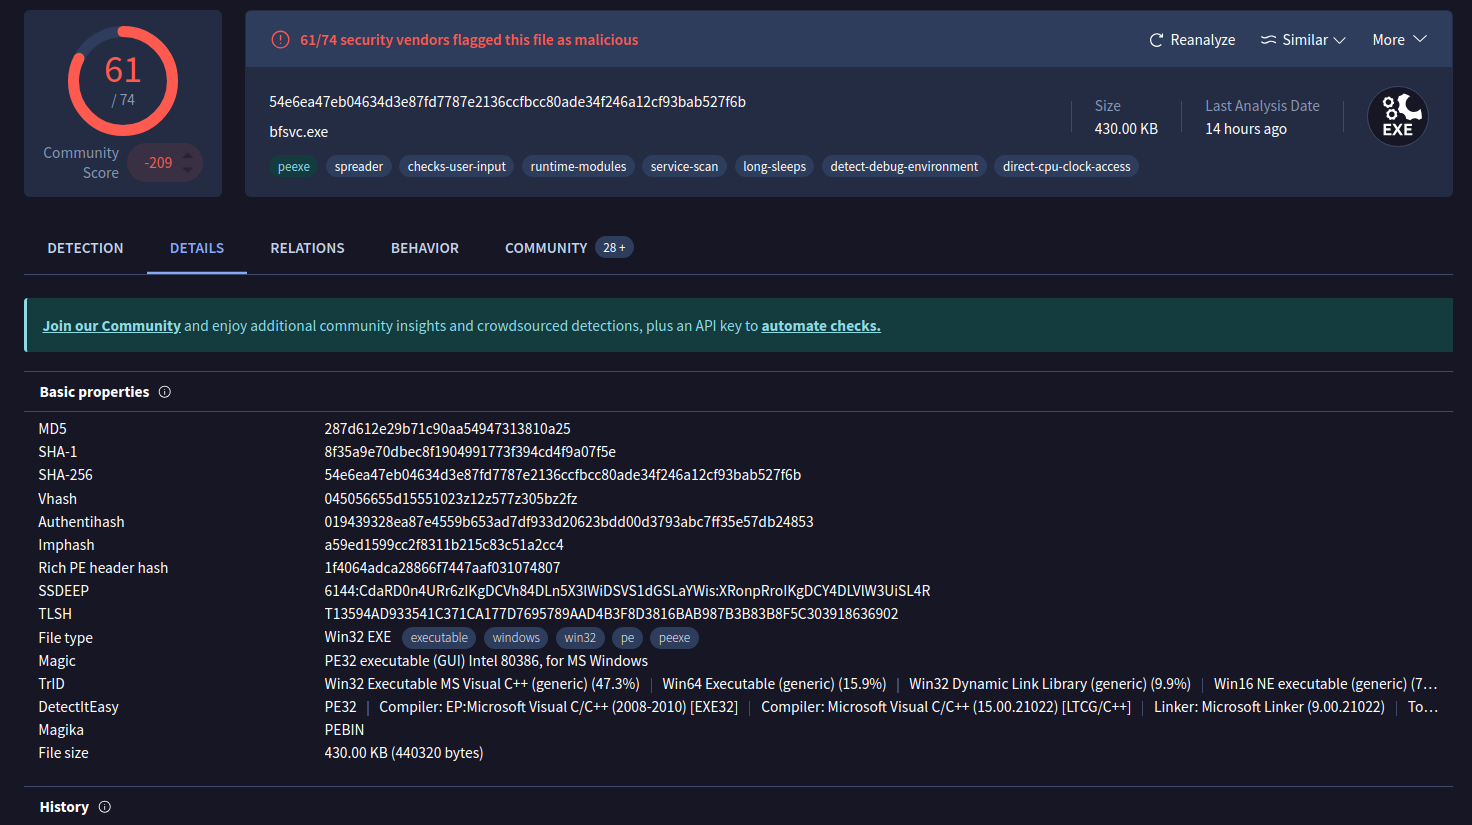Click the MD5 hash value

tap(447, 429)
